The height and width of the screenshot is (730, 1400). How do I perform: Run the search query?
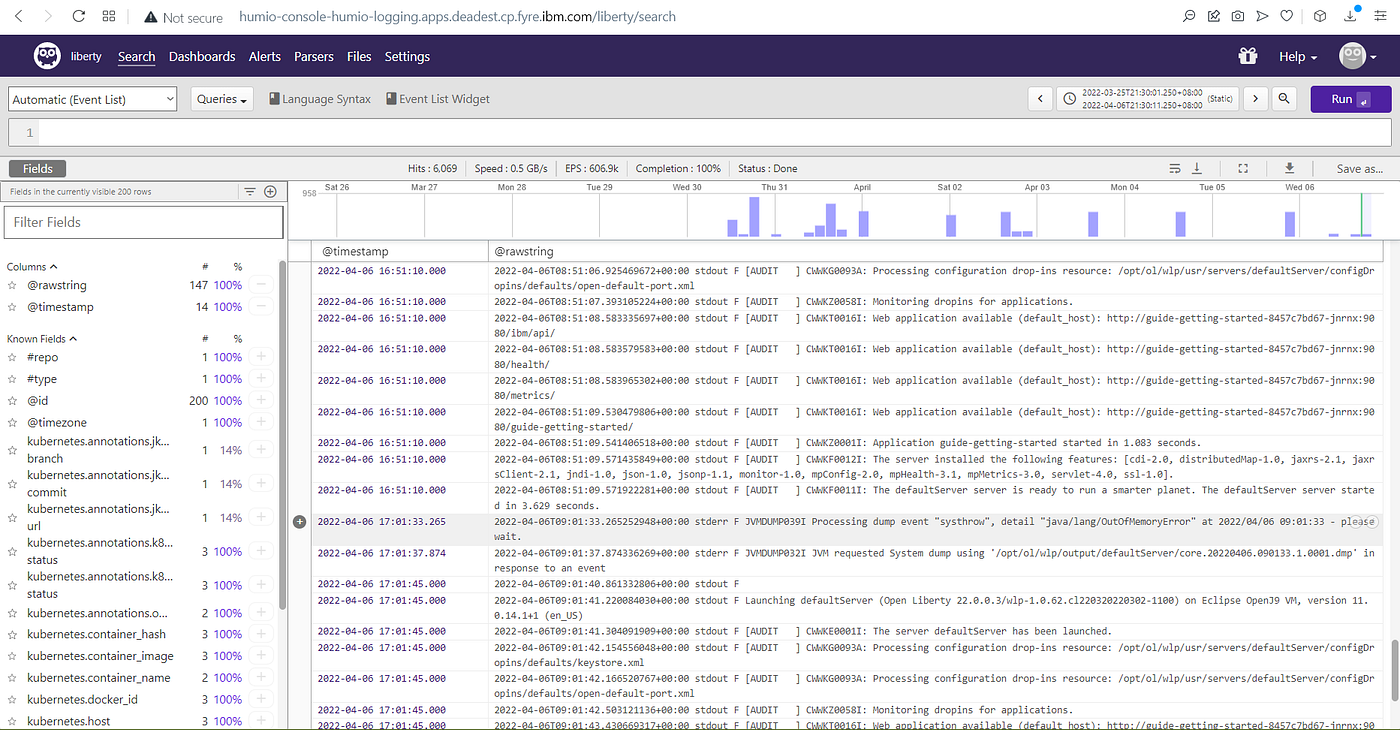tap(1350, 99)
